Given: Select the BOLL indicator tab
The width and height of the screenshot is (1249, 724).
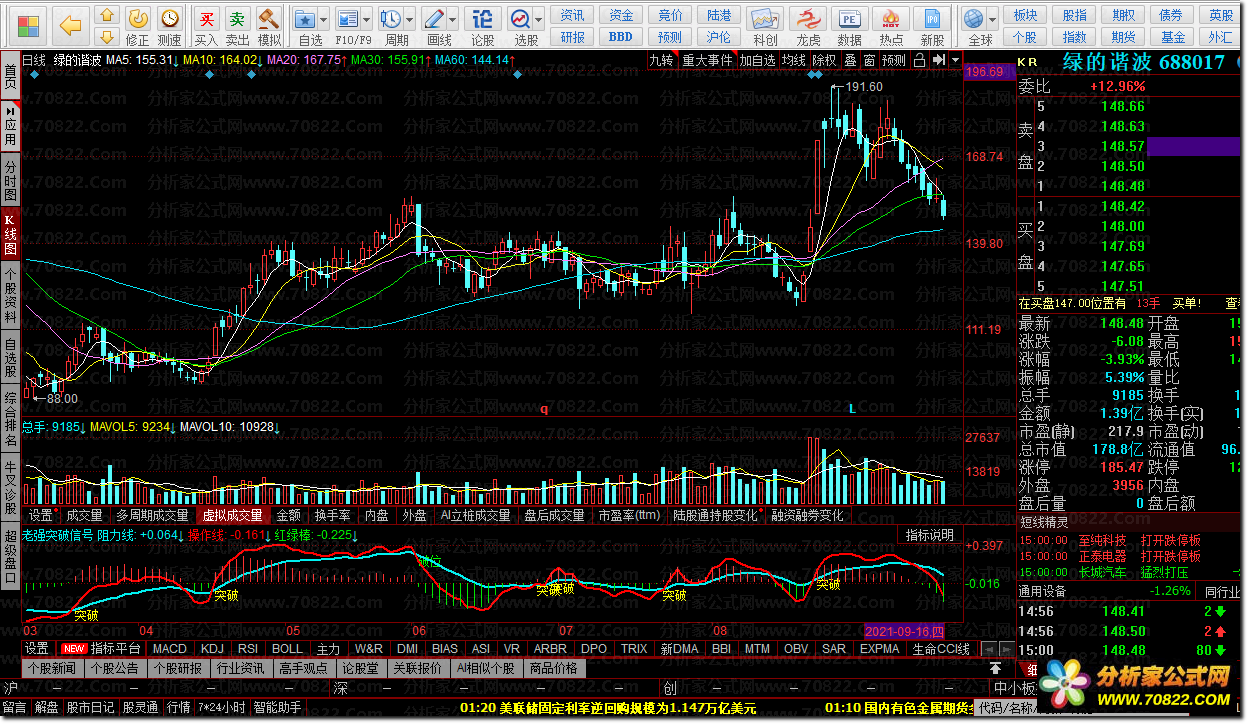Looking at the screenshot, I should pyautogui.click(x=287, y=649).
